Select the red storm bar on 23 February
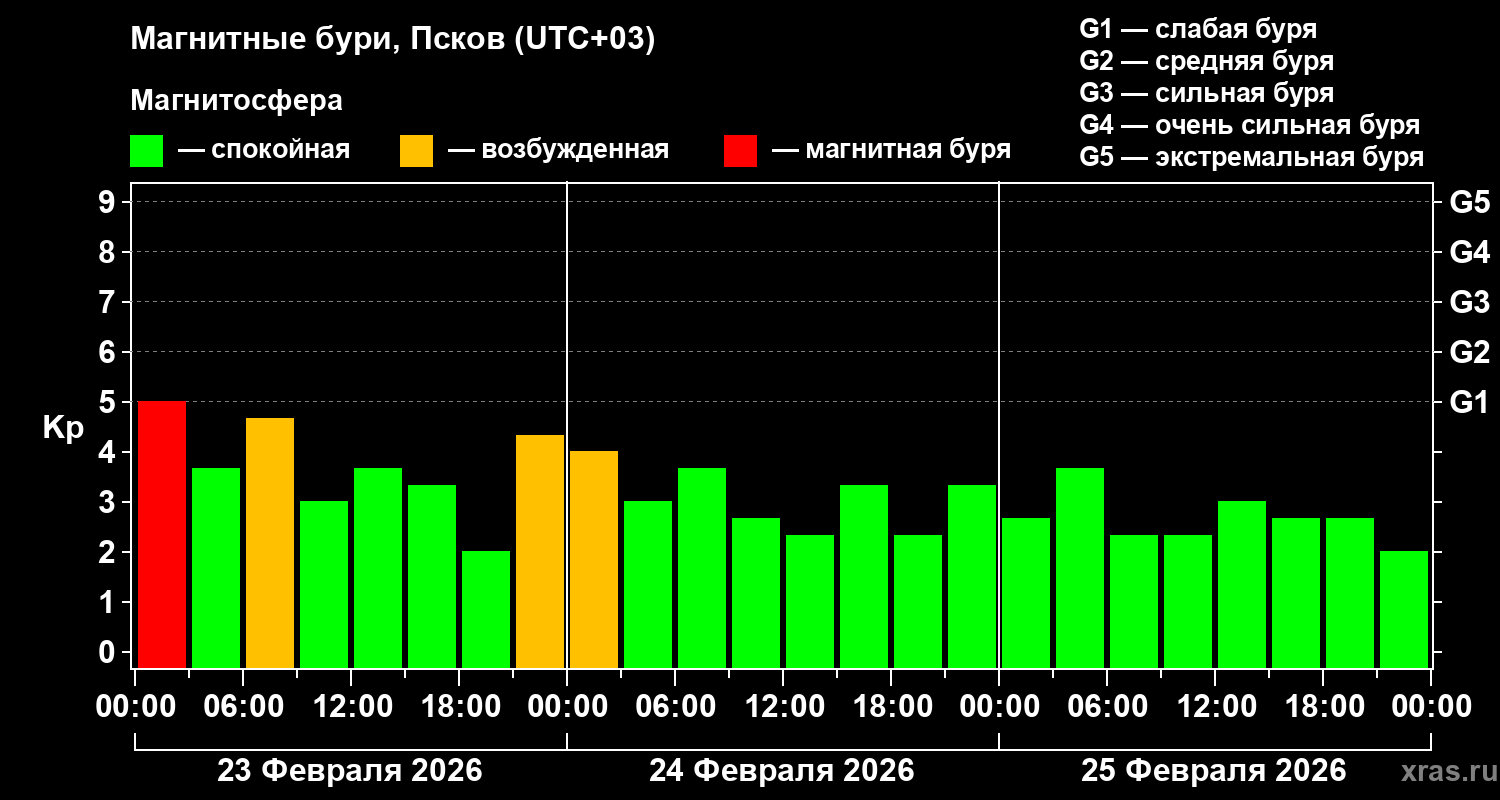The width and height of the screenshot is (1500, 800). pos(162,534)
